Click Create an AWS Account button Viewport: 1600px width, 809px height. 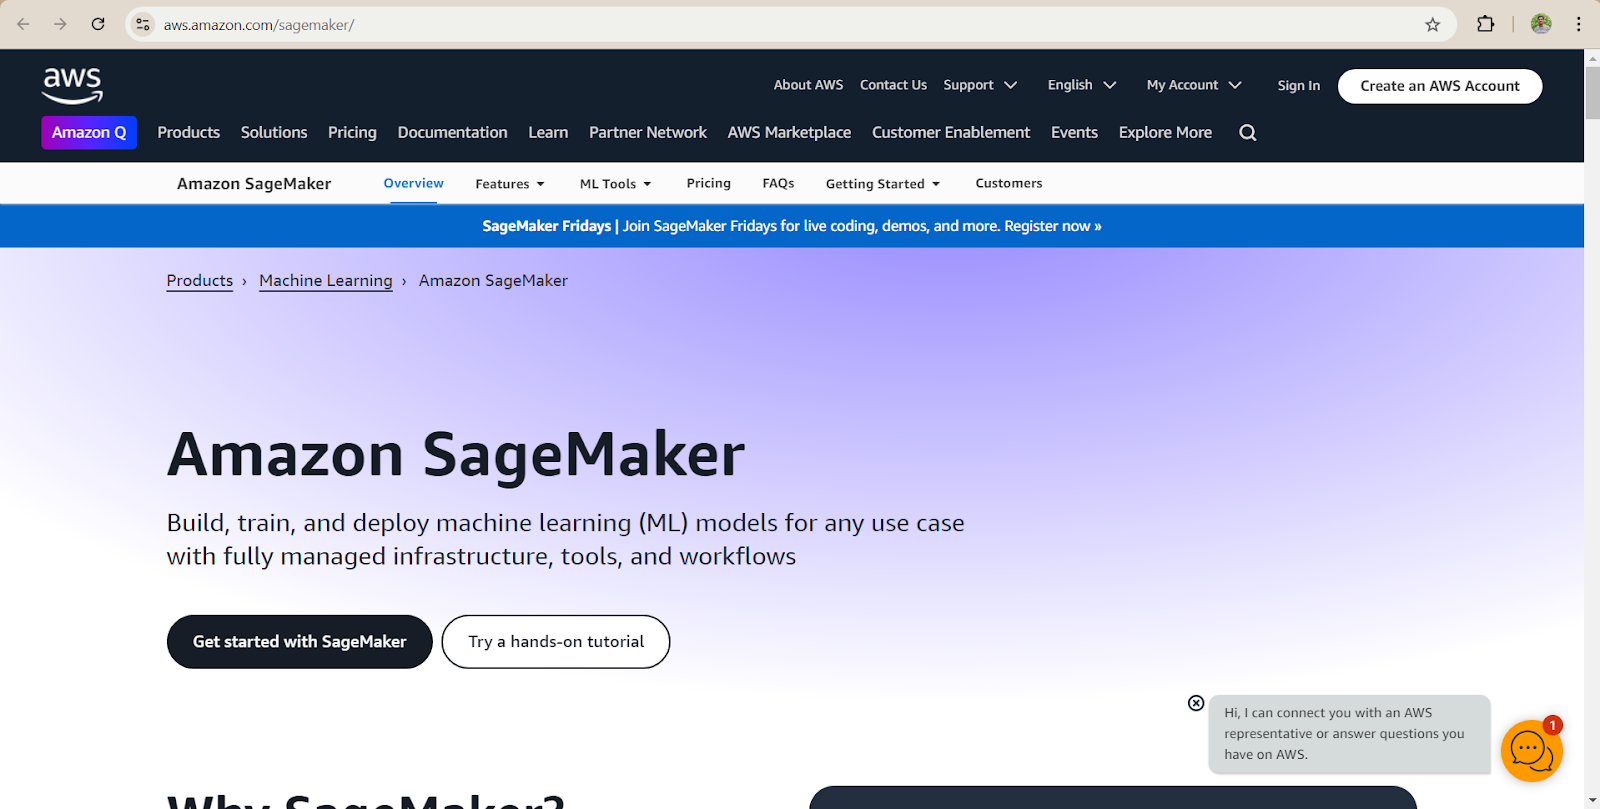[x=1440, y=86]
